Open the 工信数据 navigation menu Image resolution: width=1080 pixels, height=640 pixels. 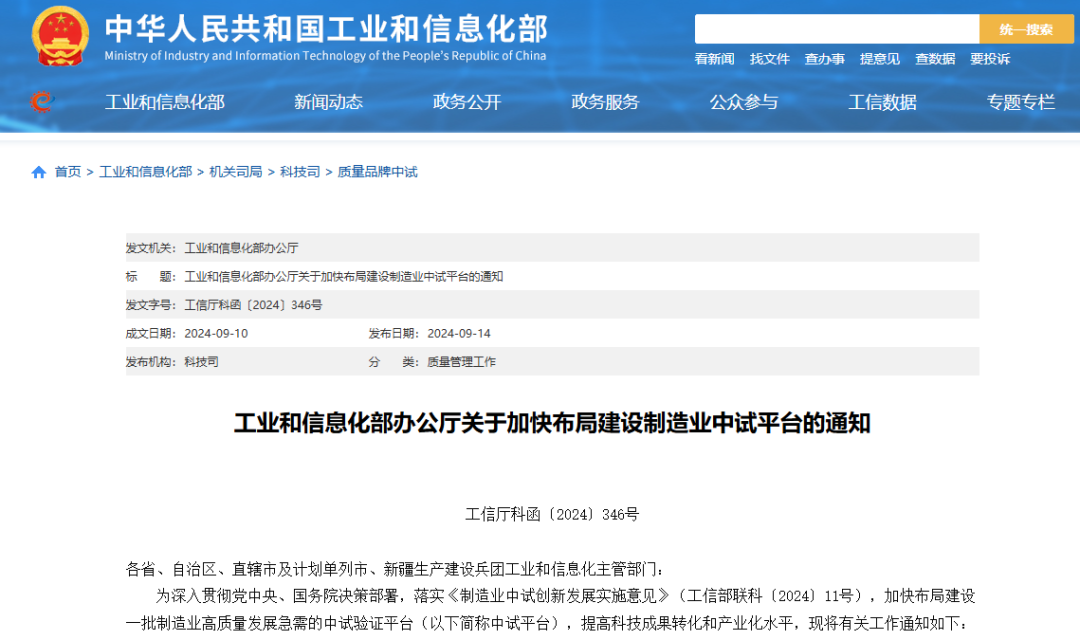882,102
